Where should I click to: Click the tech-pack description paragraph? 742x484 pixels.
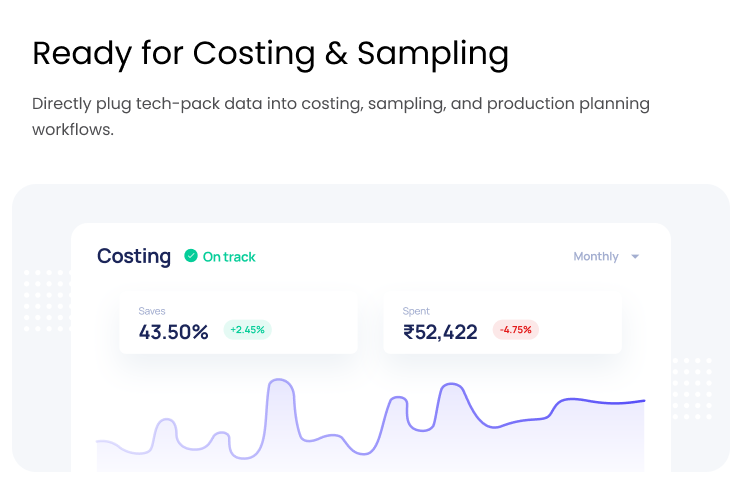pos(340,116)
